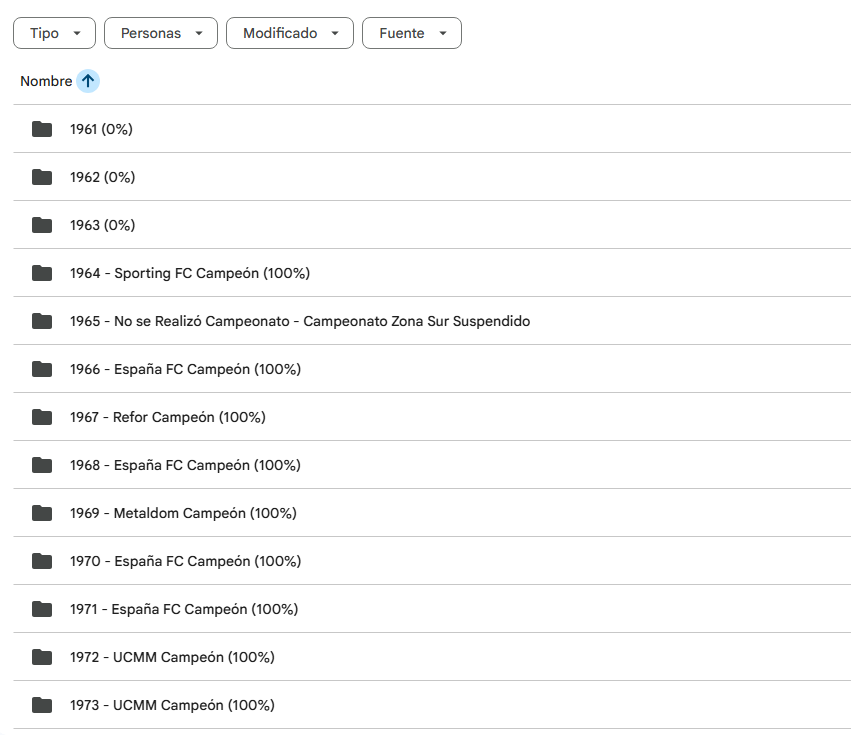Select '1972 - UCMM Campeón (100%)' name
Screen dimensions: 851x735
coord(173,657)
